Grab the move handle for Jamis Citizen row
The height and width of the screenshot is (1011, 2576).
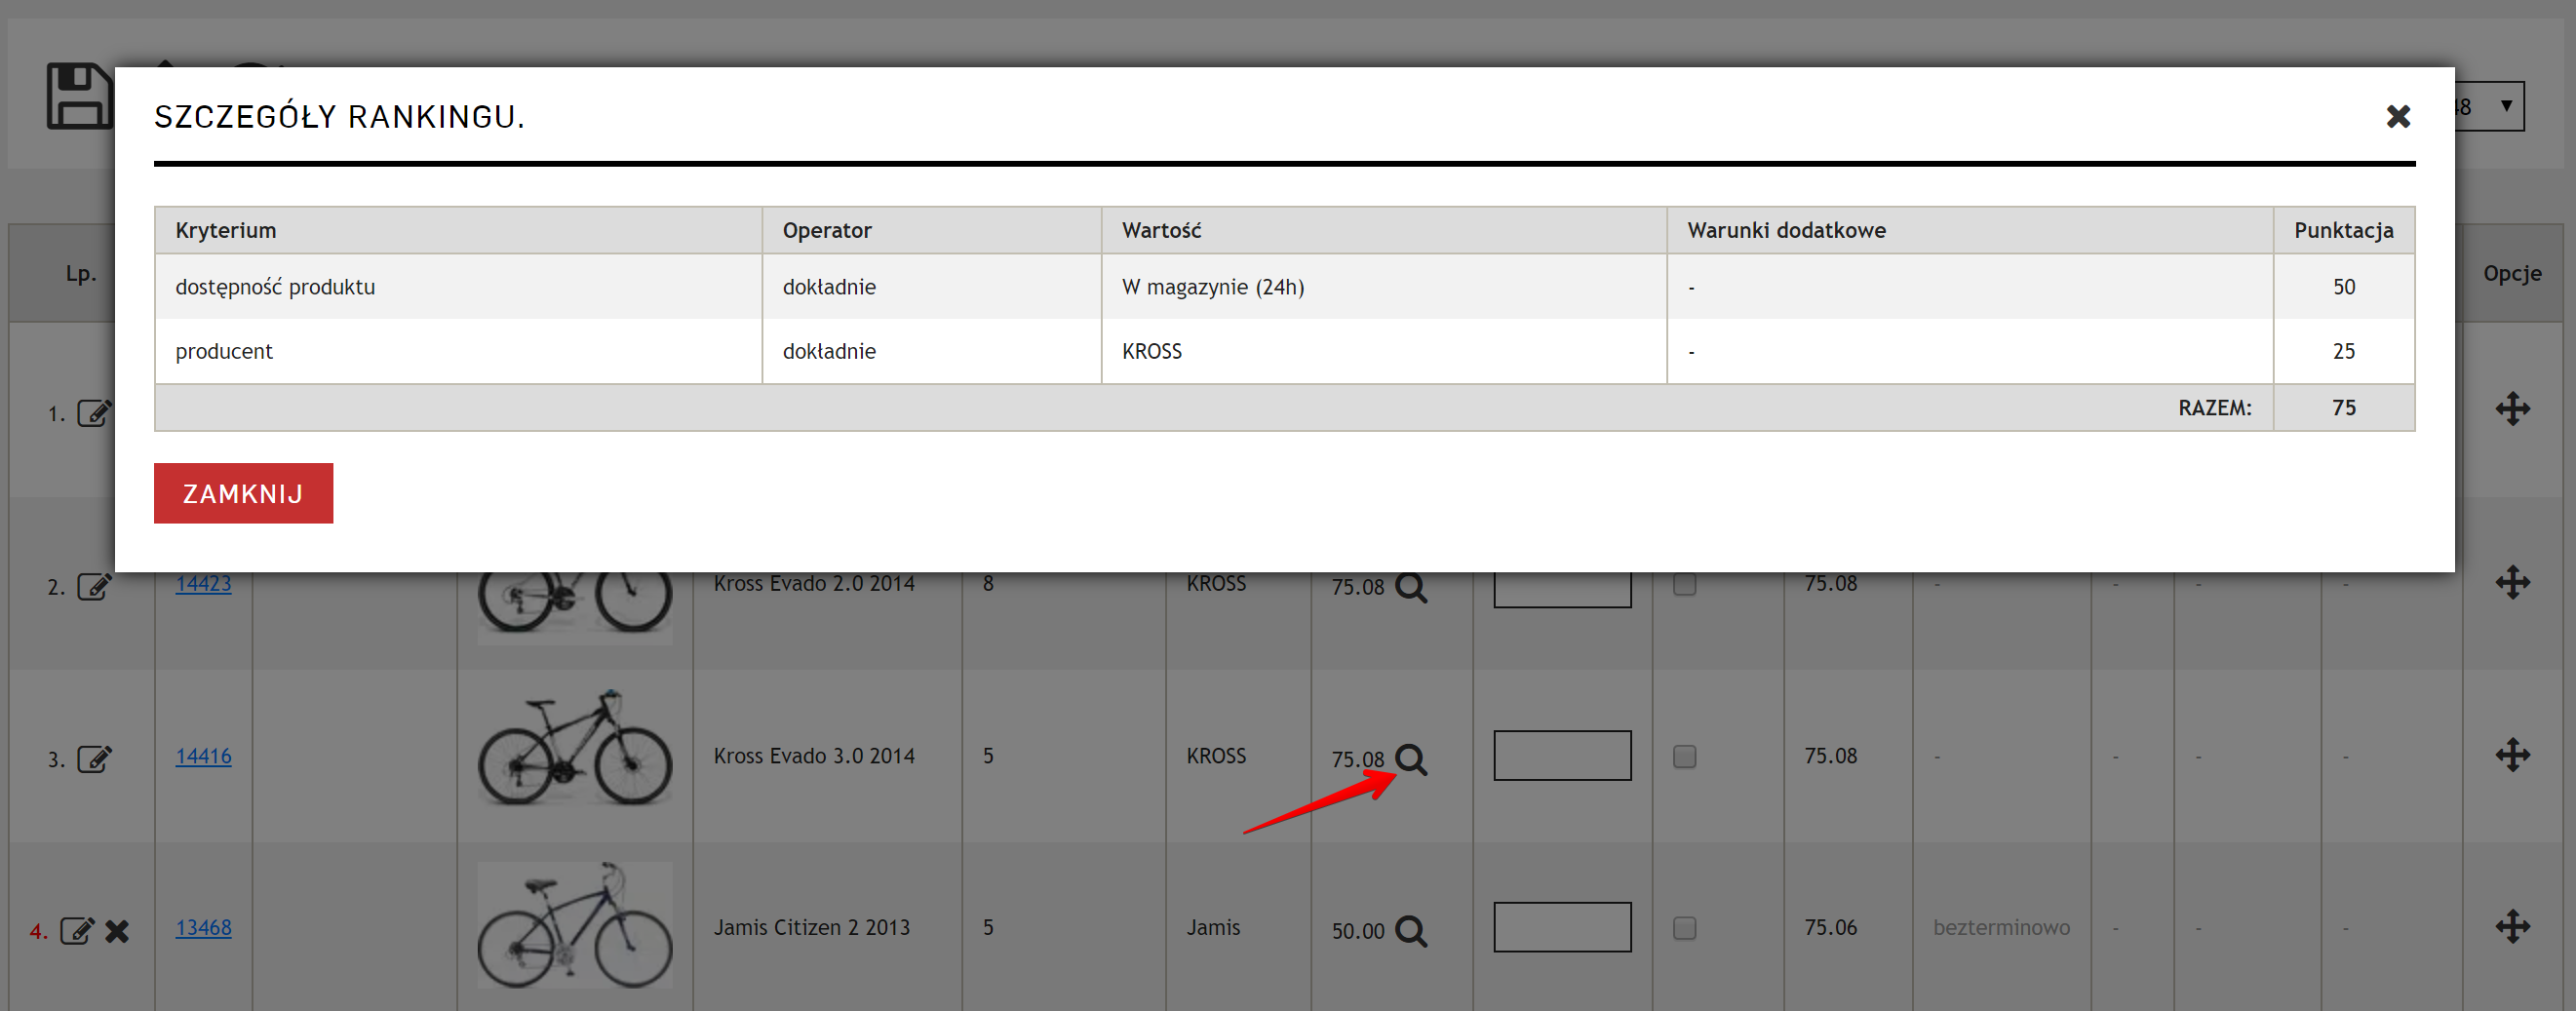(x=2511, y=927)
